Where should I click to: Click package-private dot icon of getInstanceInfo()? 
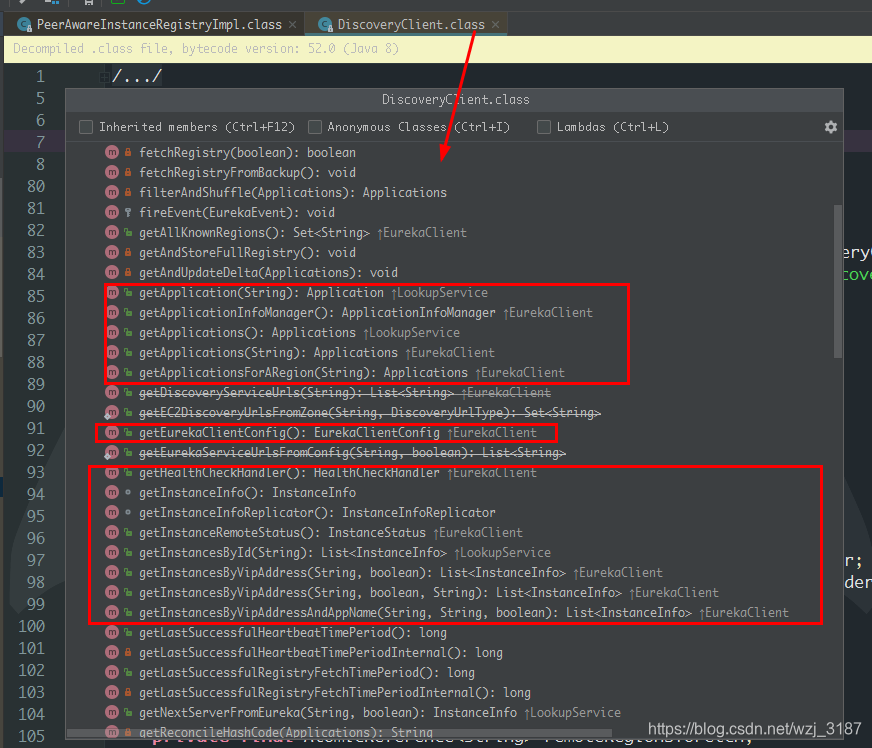(128, 493)
